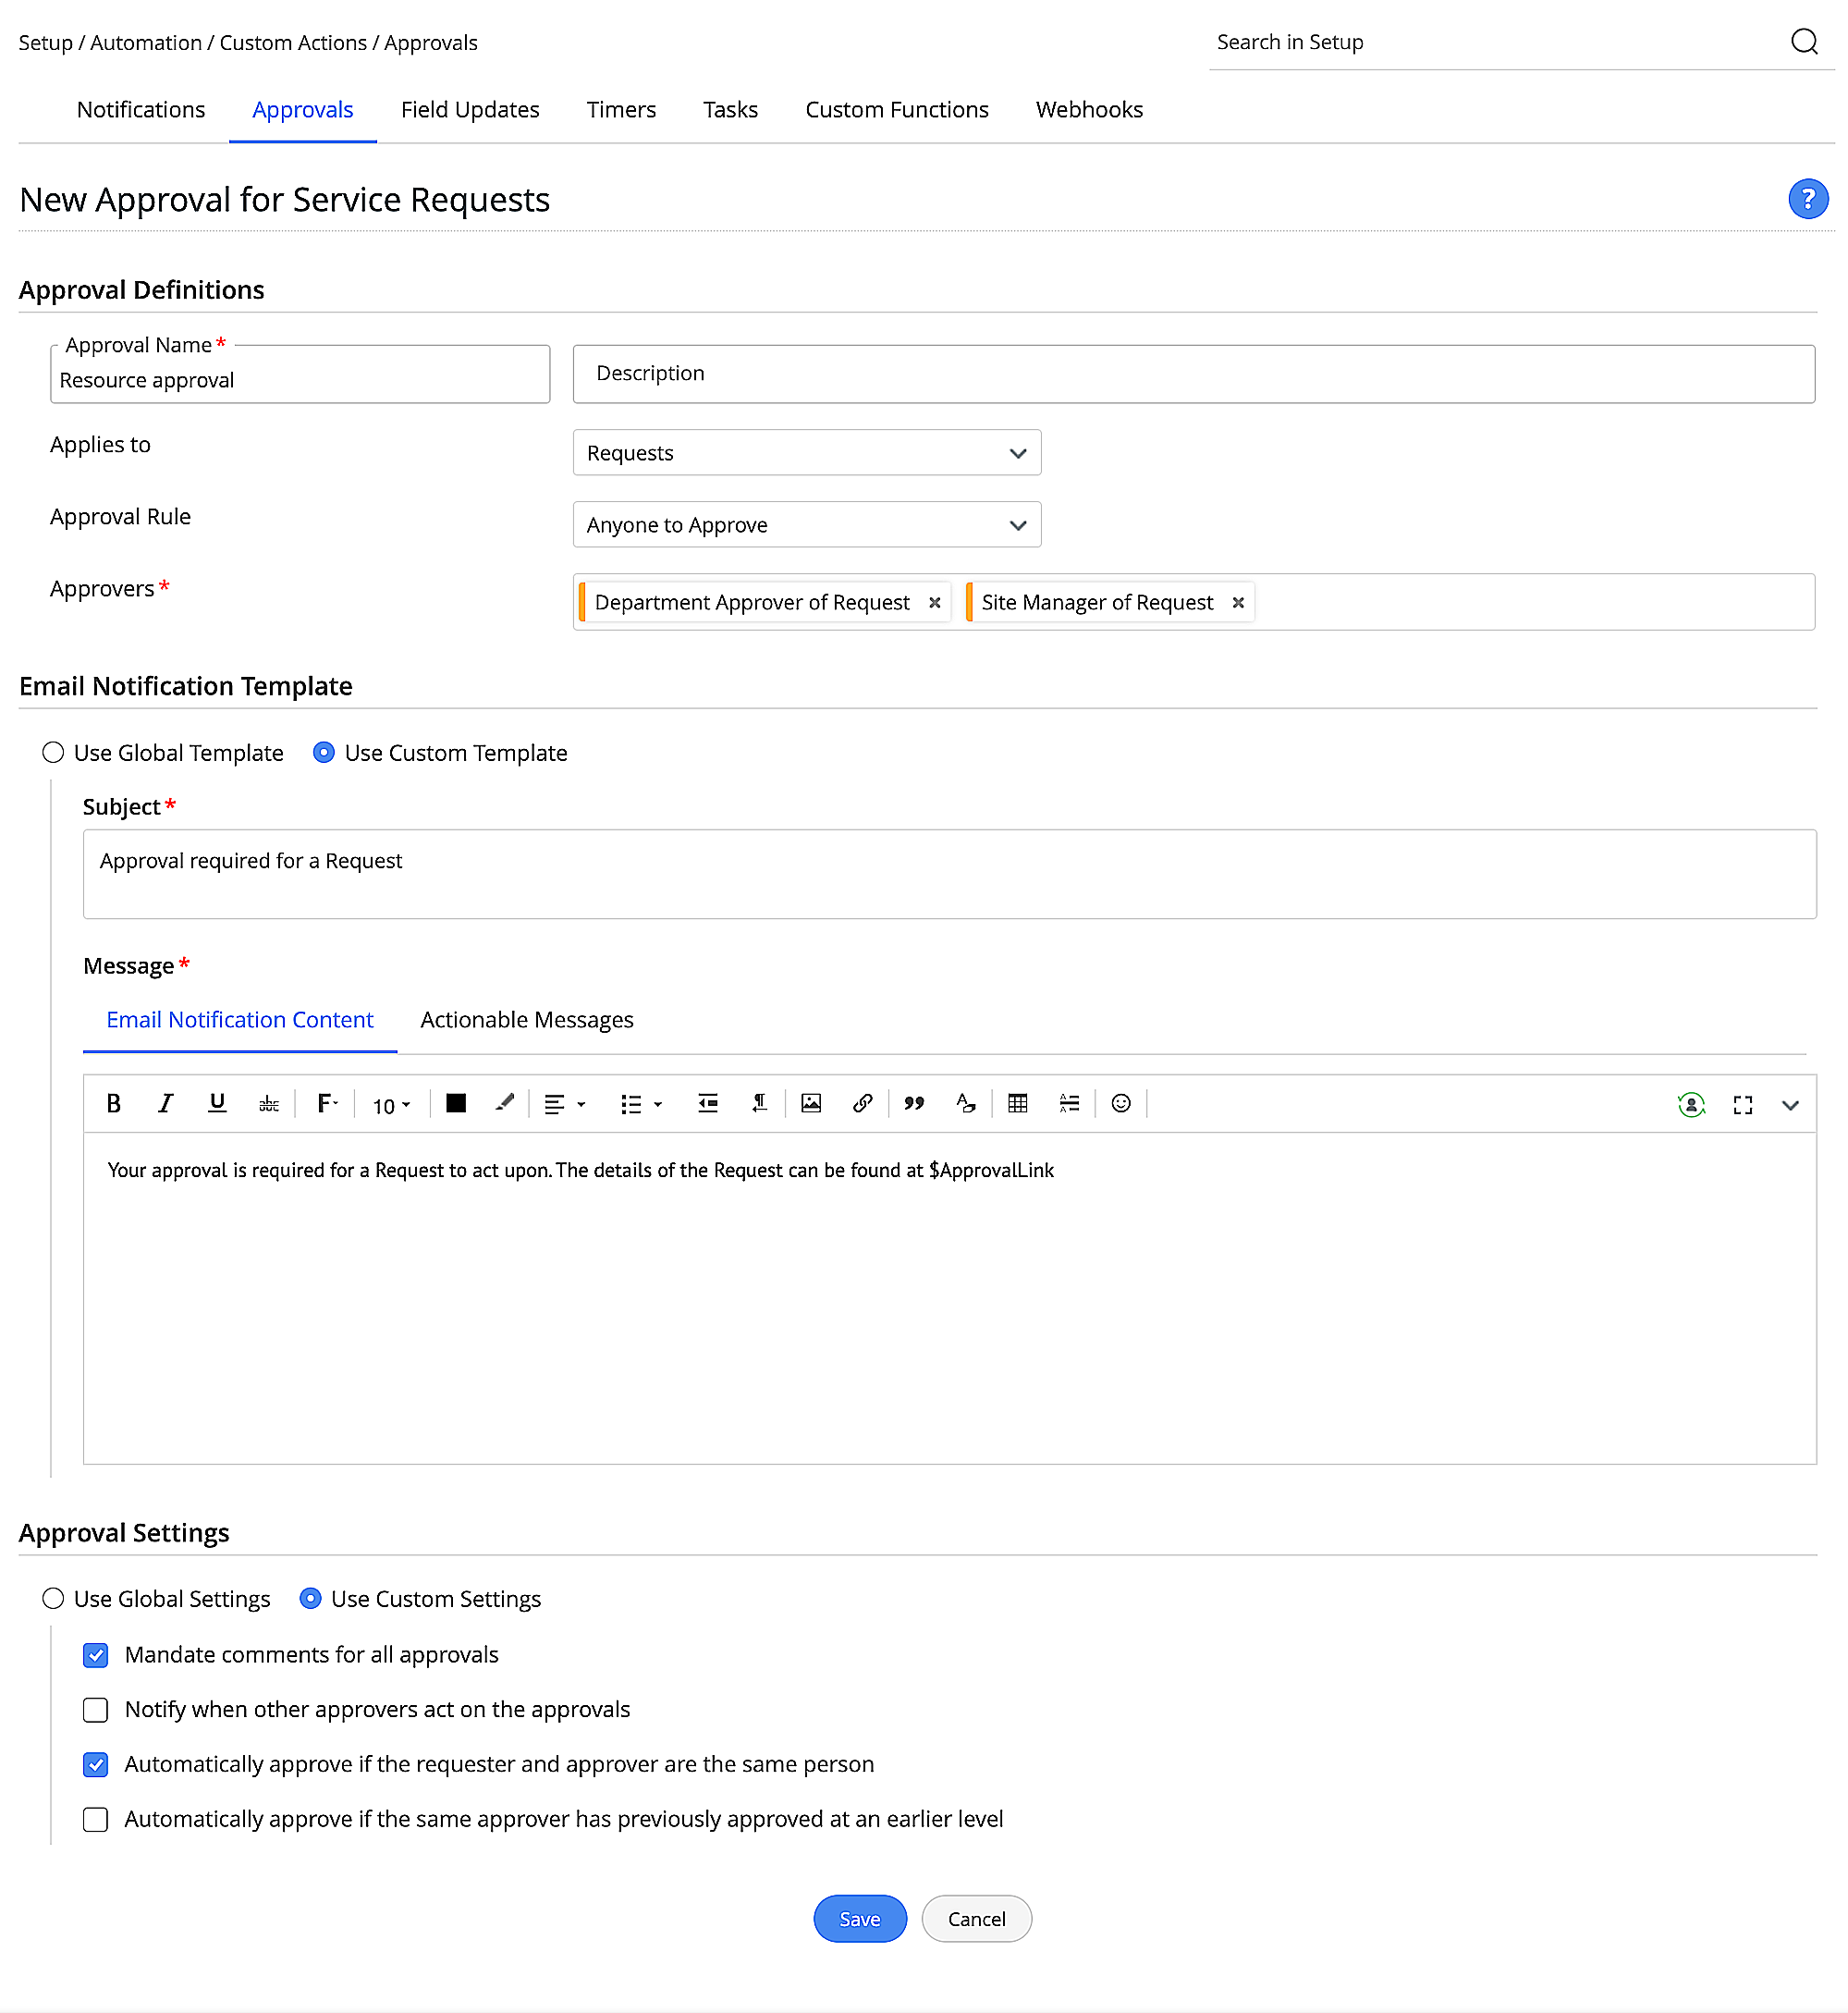Apply strikethrough to the message text
The height and width of the screenshot is (2013, 1848).
[268, 1104]
